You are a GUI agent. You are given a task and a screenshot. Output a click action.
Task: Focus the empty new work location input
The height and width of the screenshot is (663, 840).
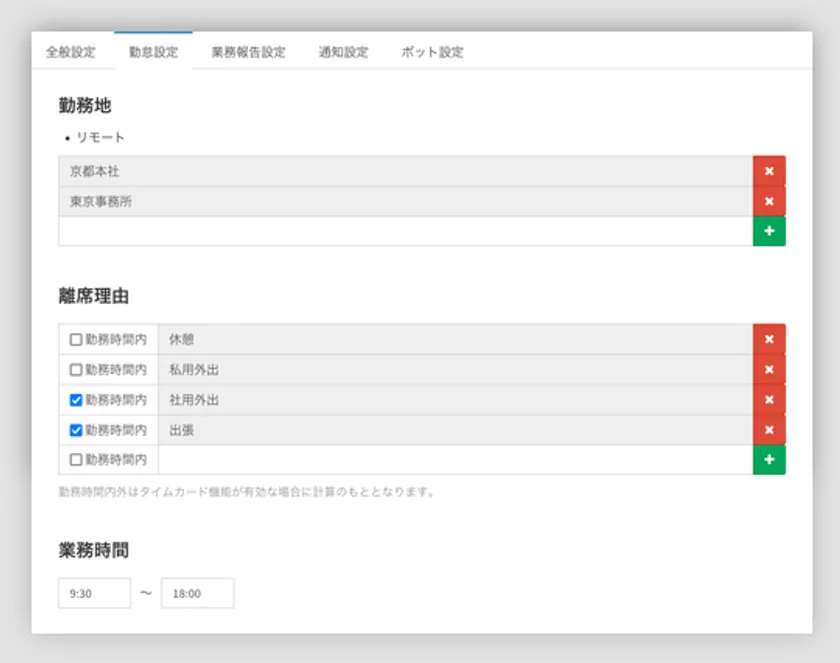(x=405, y=231)
